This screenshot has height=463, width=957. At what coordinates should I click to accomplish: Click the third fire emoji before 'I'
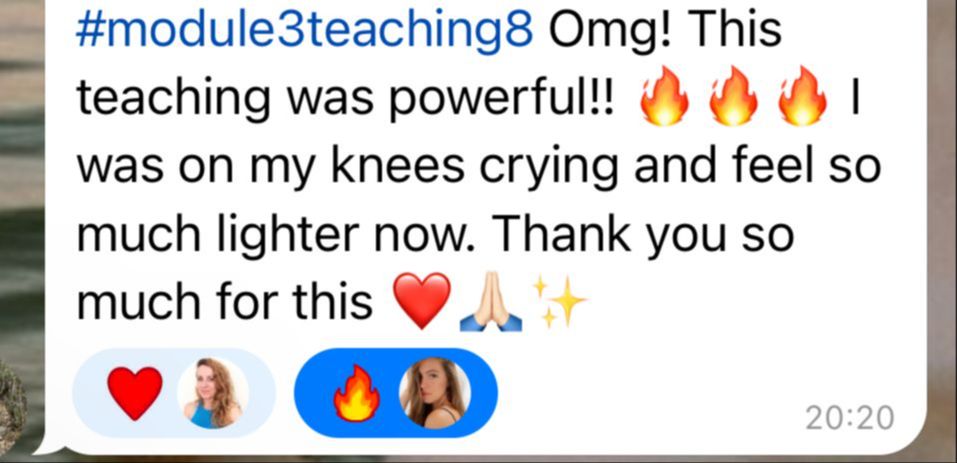click(x=803, y=96)
